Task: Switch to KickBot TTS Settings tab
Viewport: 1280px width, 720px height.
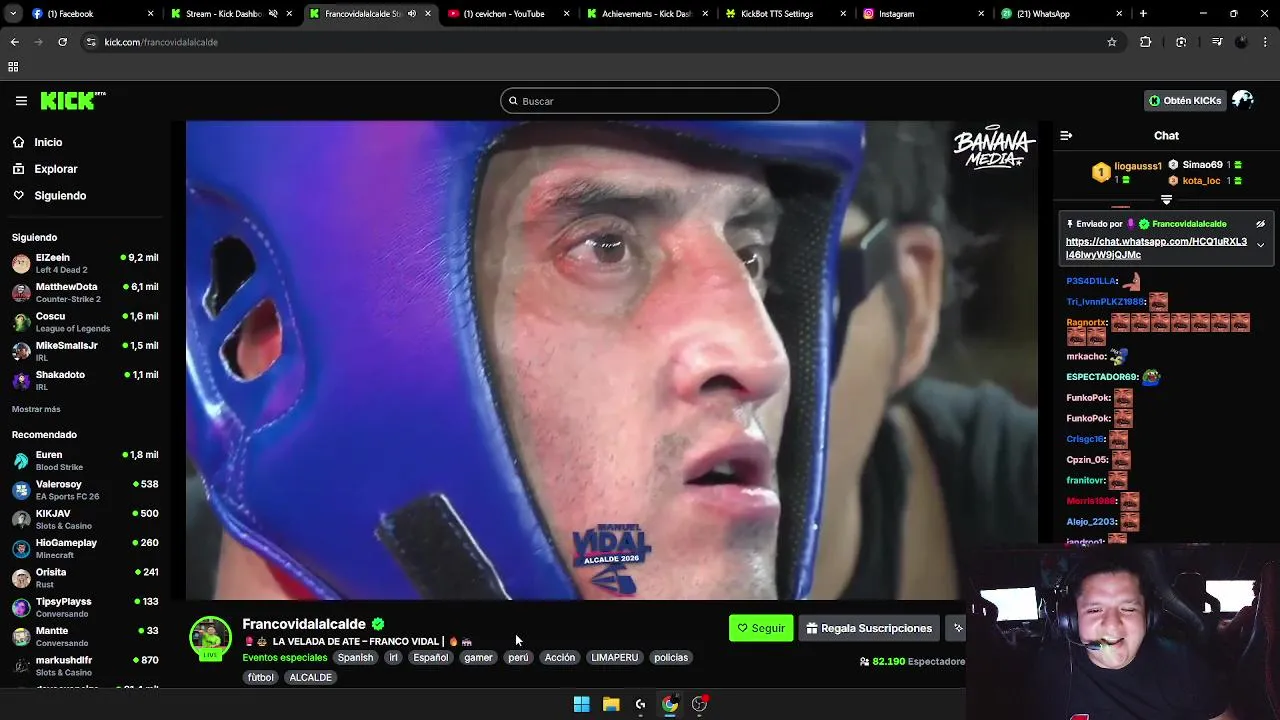Action: 785,14
